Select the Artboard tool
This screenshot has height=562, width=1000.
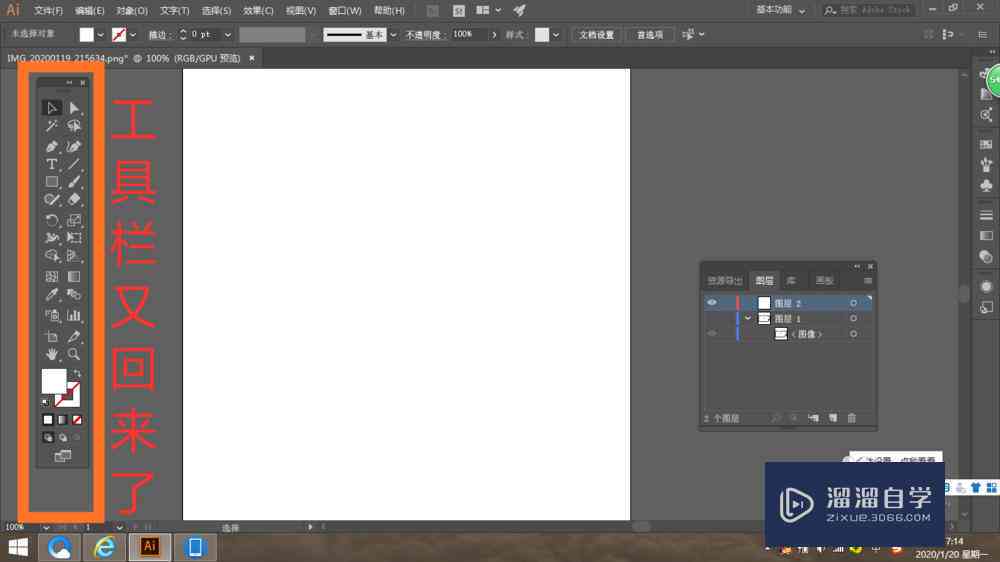pos(52,336)
